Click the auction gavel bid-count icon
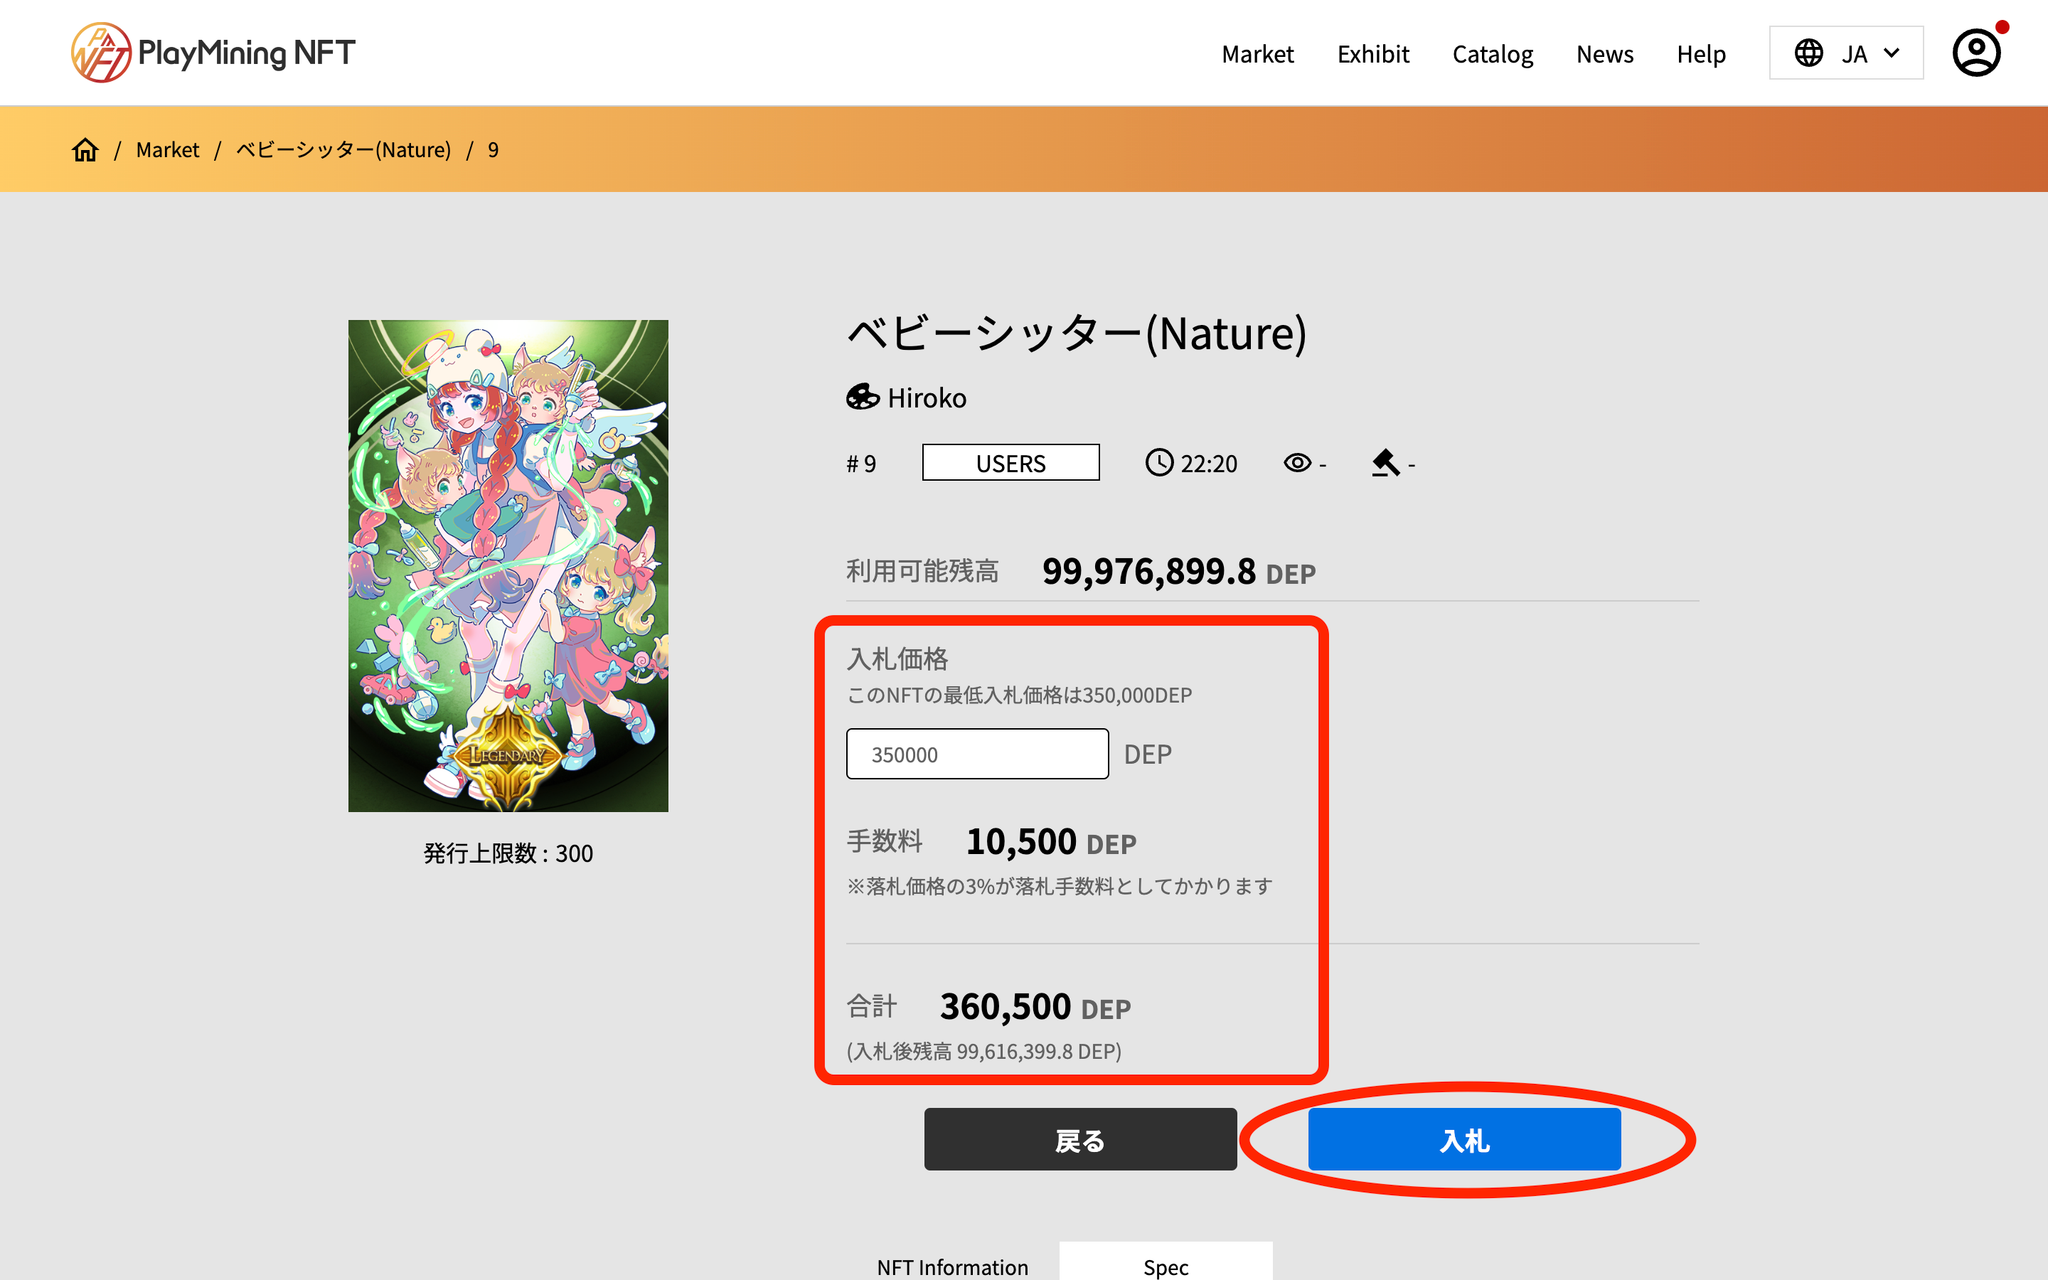The height and width of the screenshot is (1280, 2048). [1385, 463]
